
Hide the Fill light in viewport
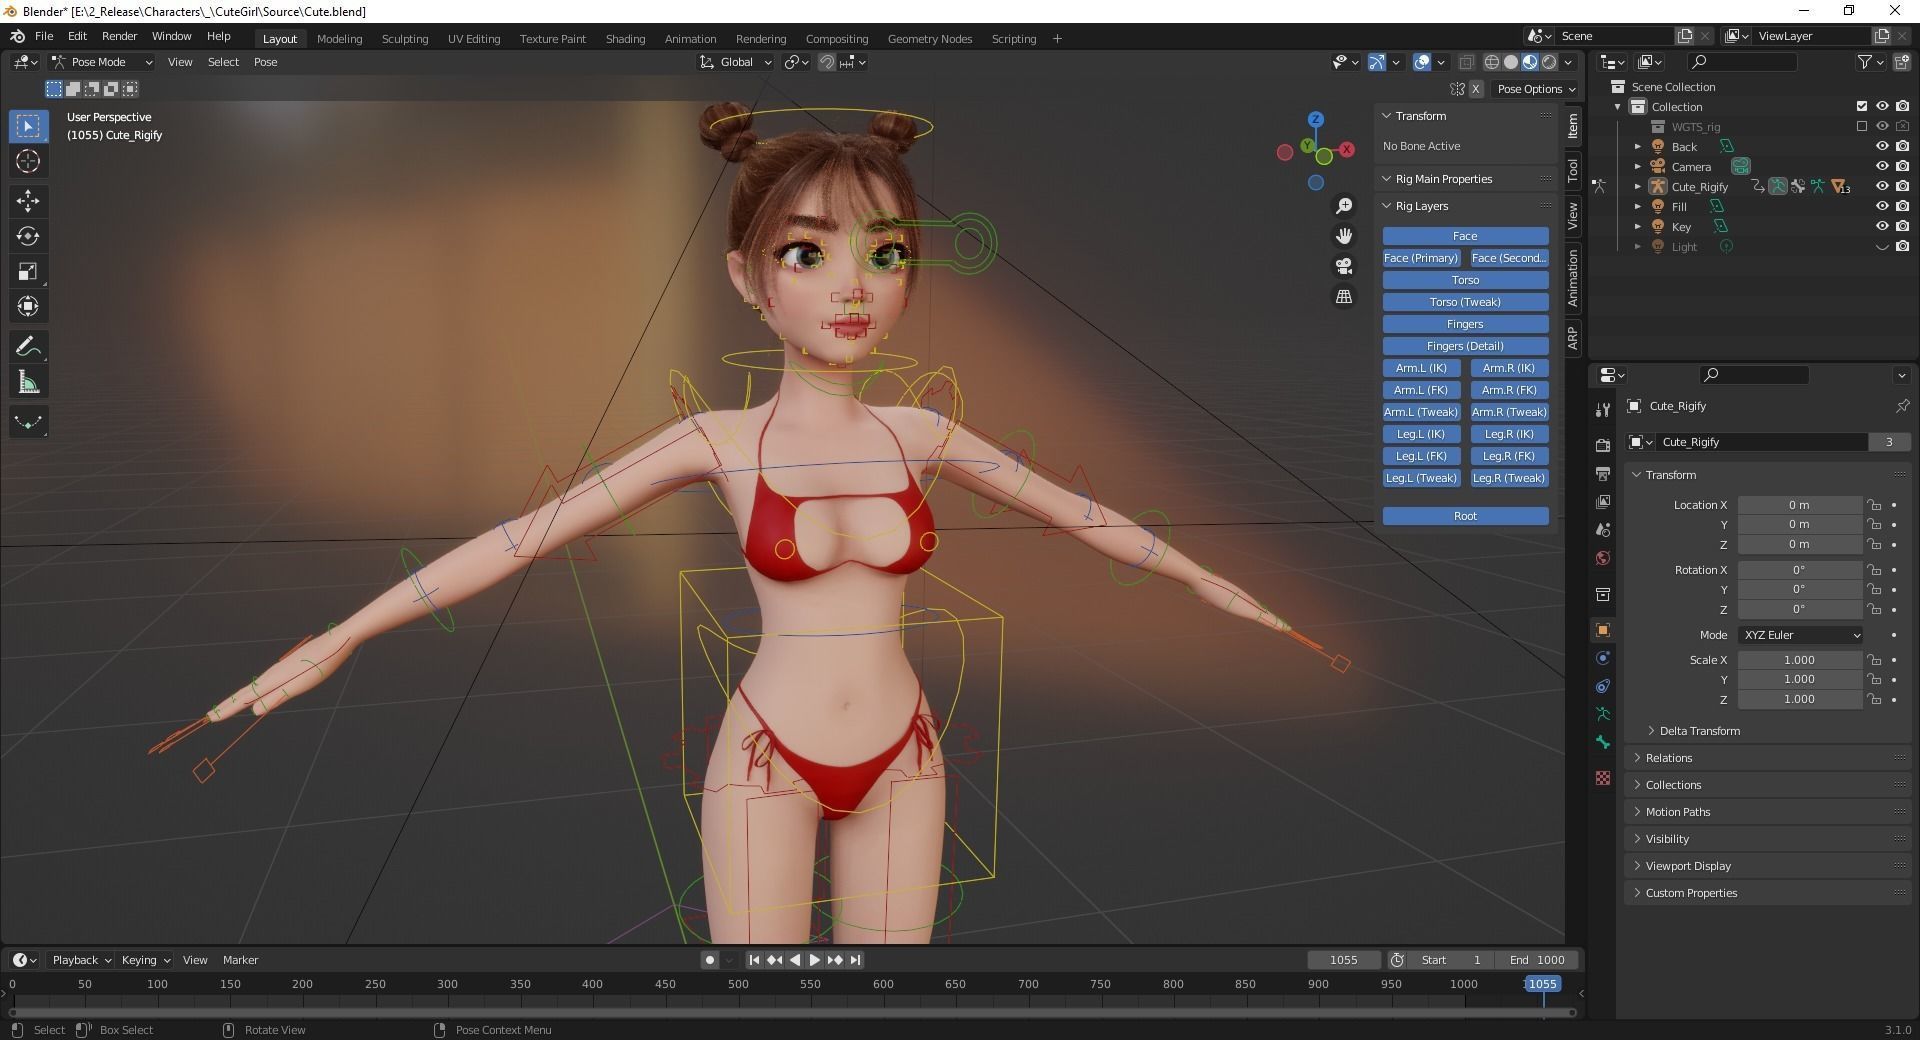point(1882,206)
